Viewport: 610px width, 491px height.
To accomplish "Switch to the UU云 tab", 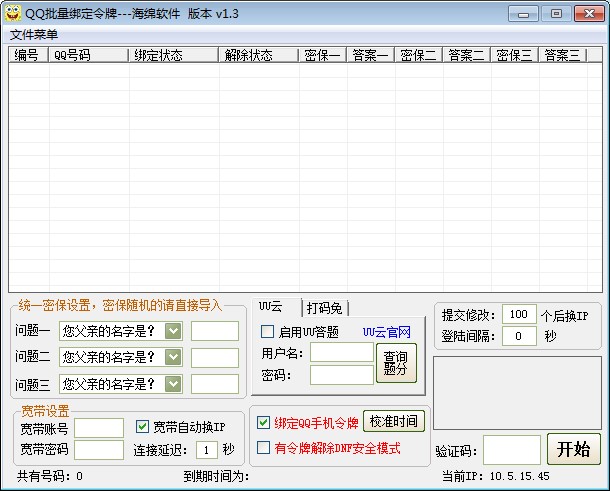I will 271,306.
